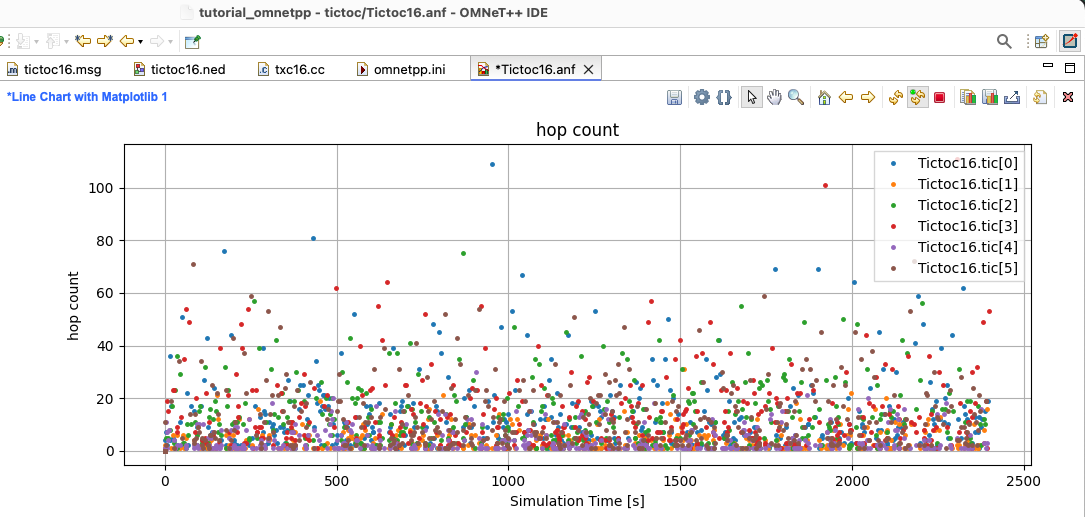Click Last Edit Location arrow with asterisk
Viewport: 1085px width, 517px height.
click(x=83, y=42)
